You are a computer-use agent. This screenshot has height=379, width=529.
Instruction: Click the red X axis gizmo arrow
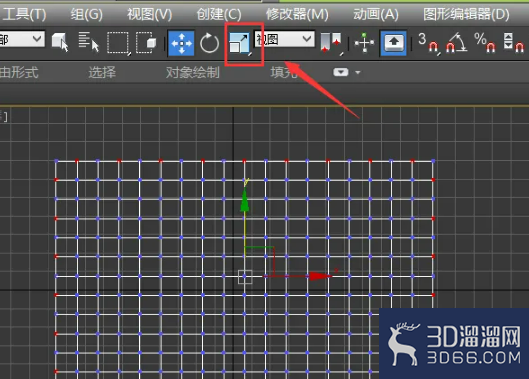point(321,276)
